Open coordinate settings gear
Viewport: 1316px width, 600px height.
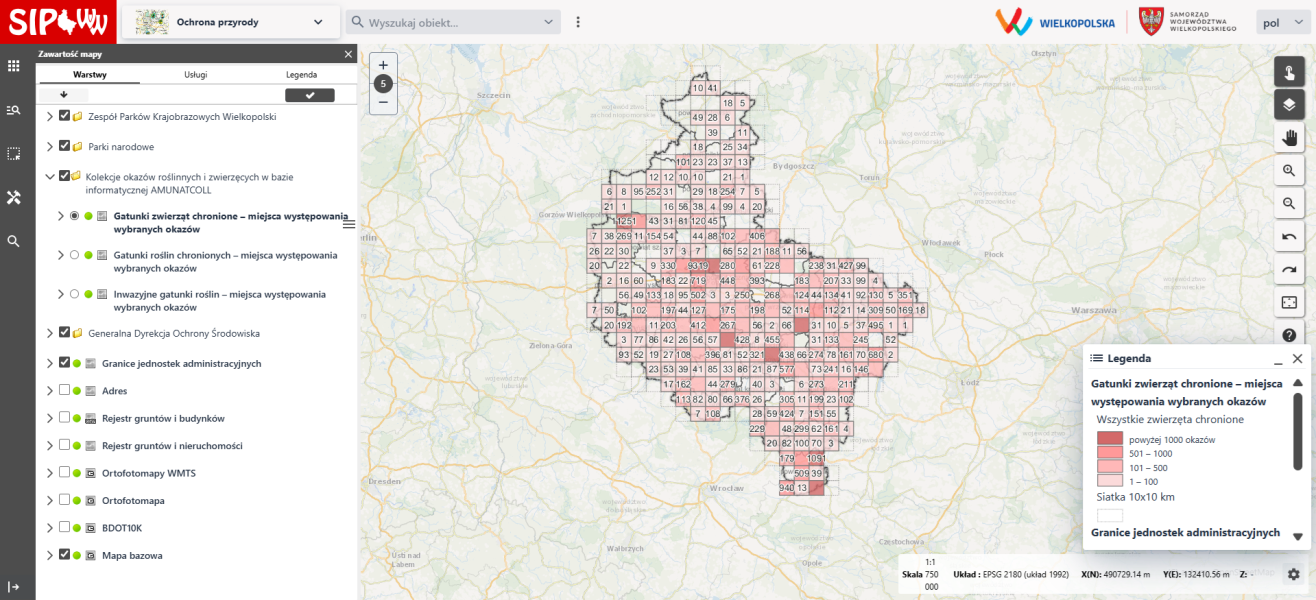pos(1293,574)
